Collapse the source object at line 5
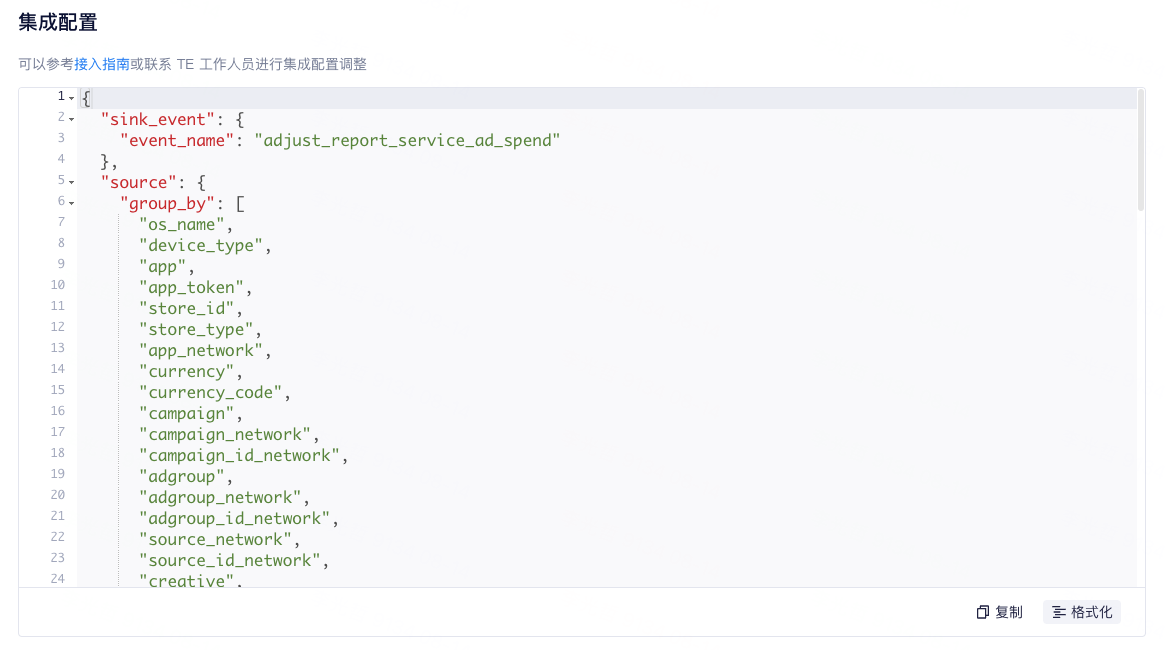This screenshot has height=650, width=1167. pyautogui.click(x=71, y=182)
